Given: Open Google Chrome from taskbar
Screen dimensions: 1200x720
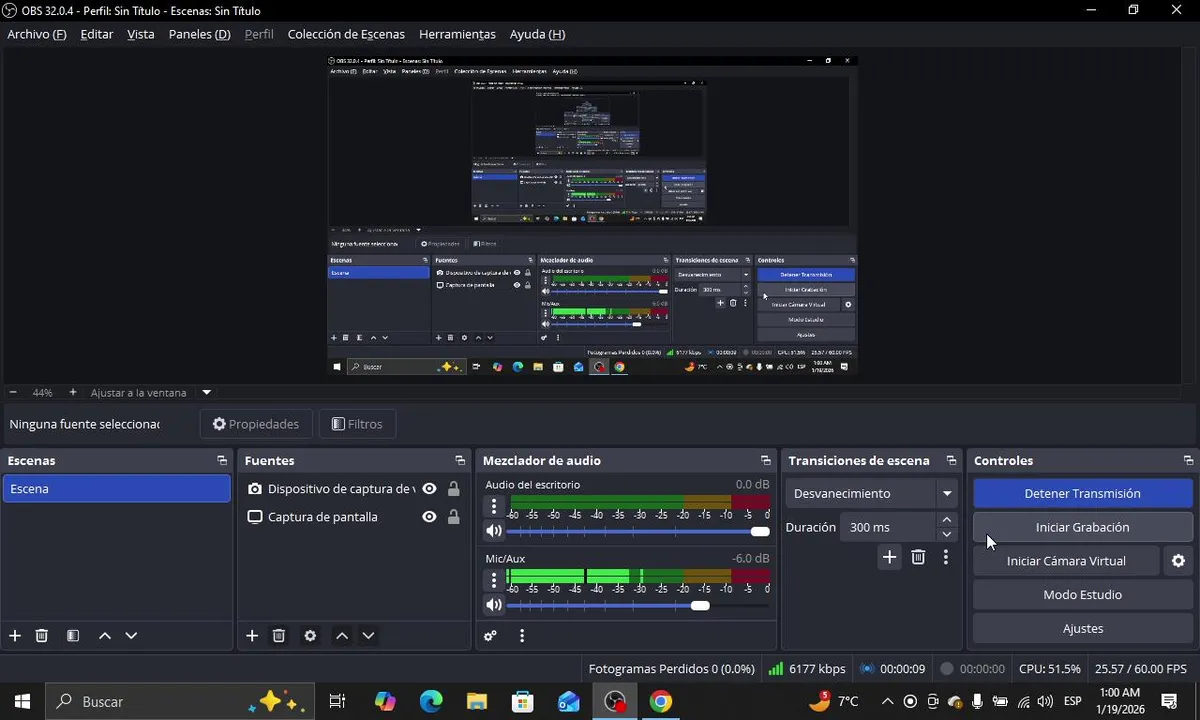Looking at the screenshot, I should (x=660, y=702).
